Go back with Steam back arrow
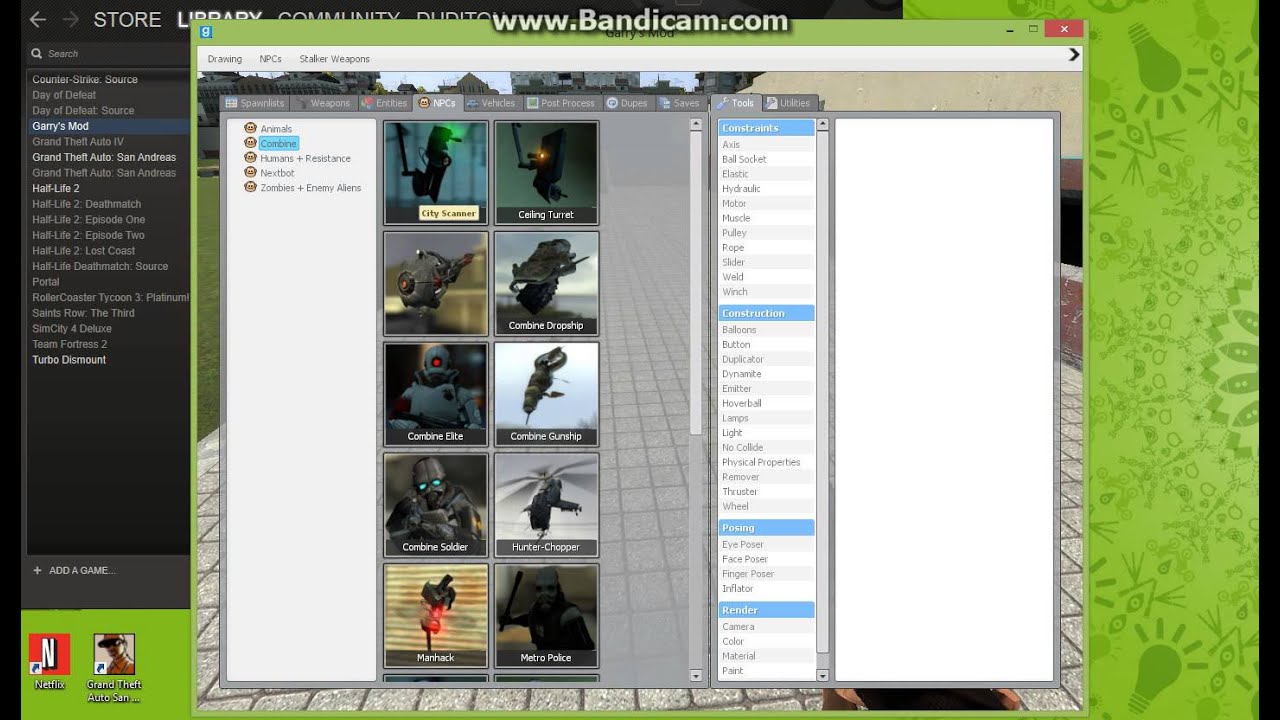 [x=37, y=19]
